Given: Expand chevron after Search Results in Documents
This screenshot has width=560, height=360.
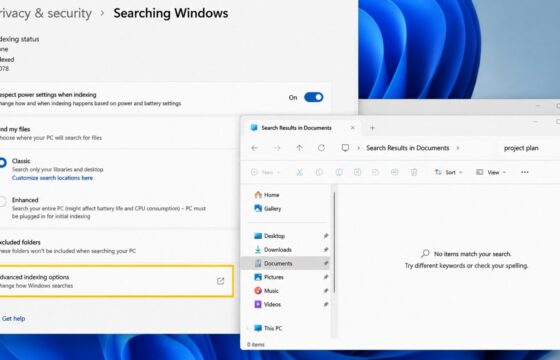Looking at the screenshot, I should point(458,148).
